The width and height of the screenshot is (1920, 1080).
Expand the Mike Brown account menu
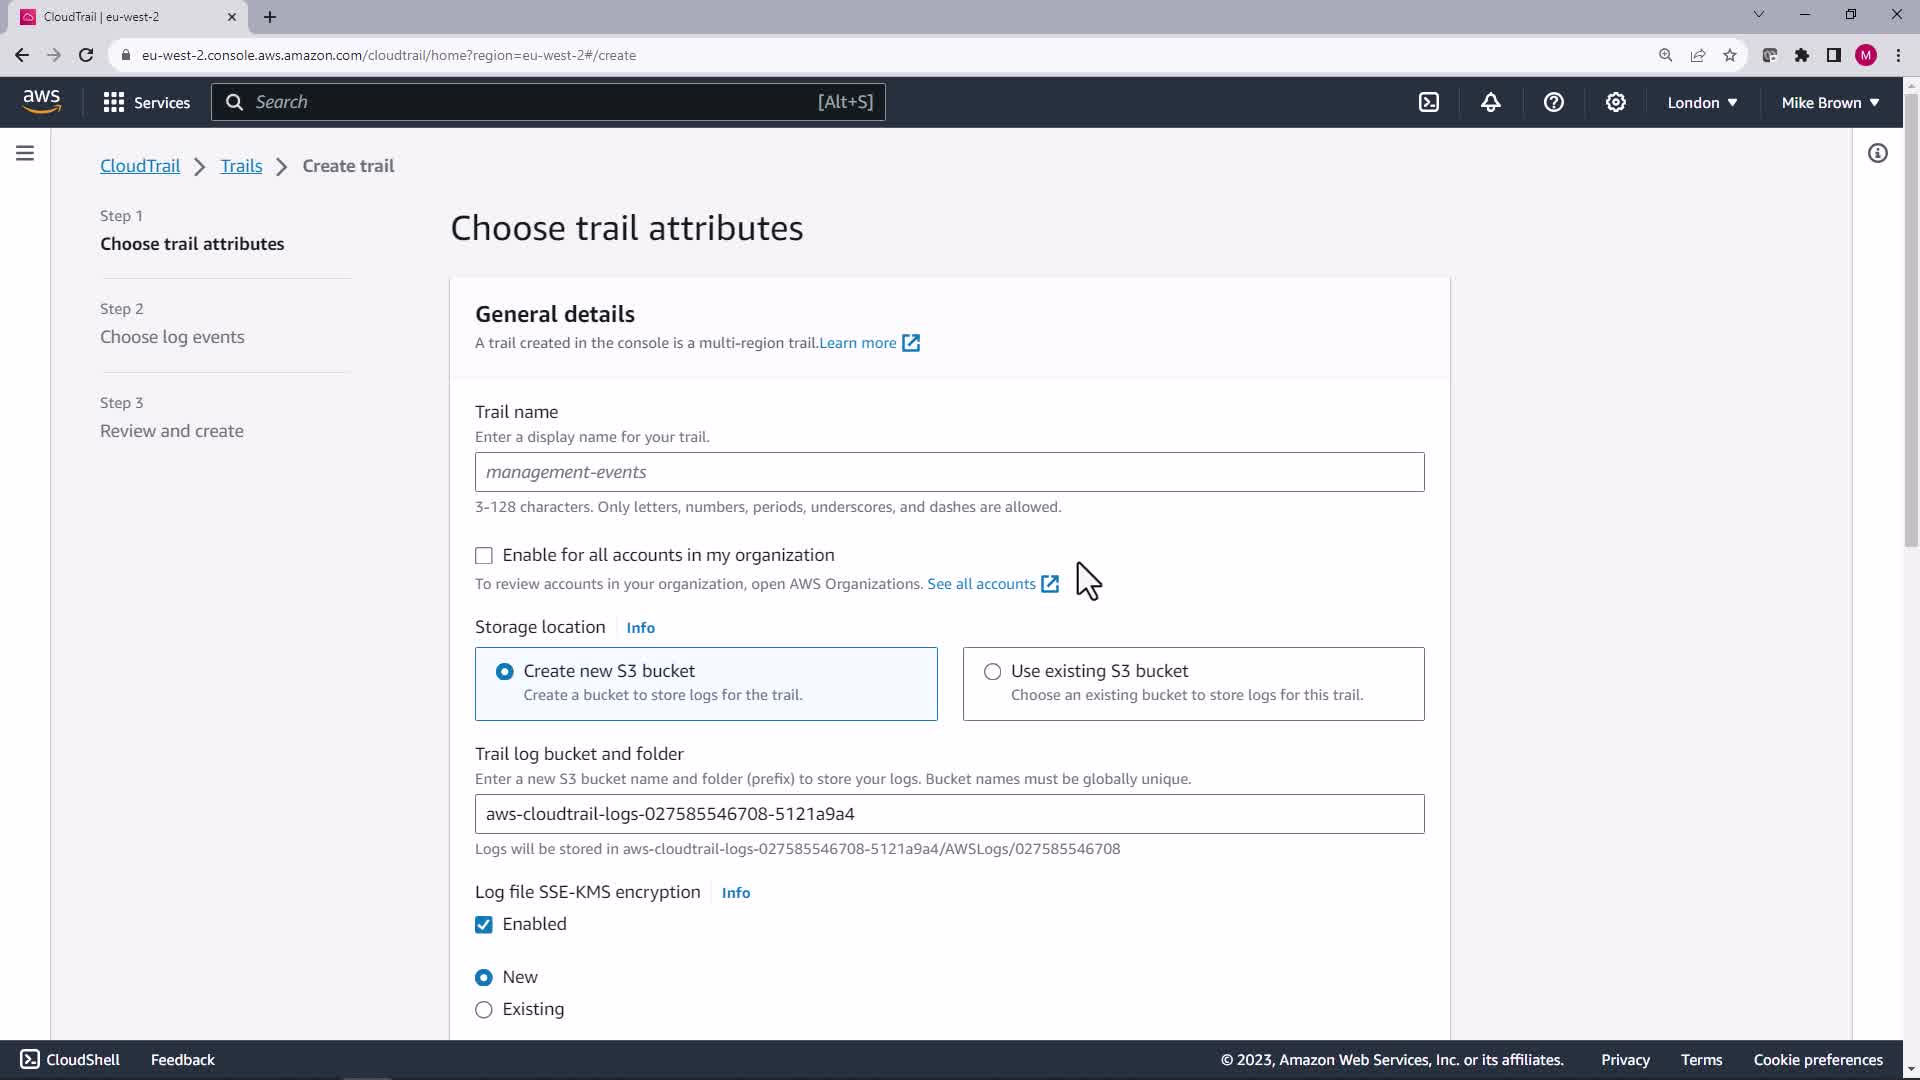point(1829,102)
